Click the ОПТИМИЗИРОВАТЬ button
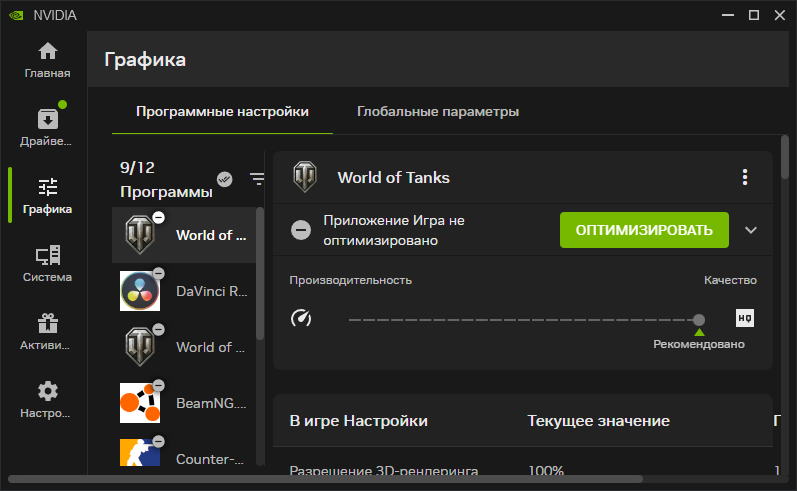797x491 pixels. coord(644,230)
